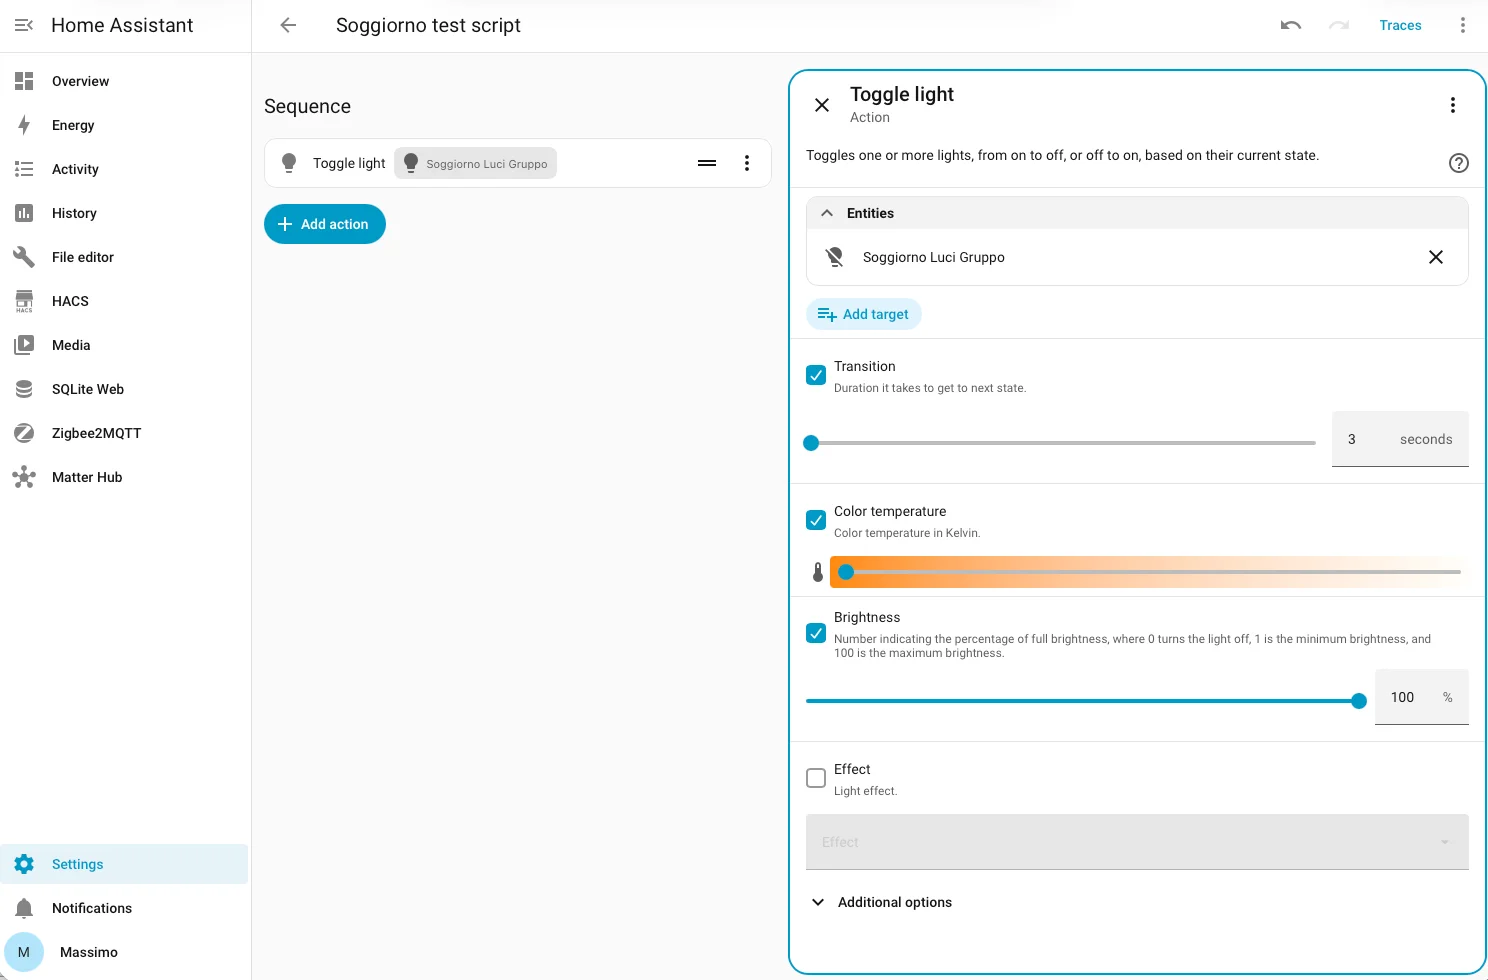This screenshot has height=980, width=1488.
Task: Click the History chart icon
Action: click(24, 213)
